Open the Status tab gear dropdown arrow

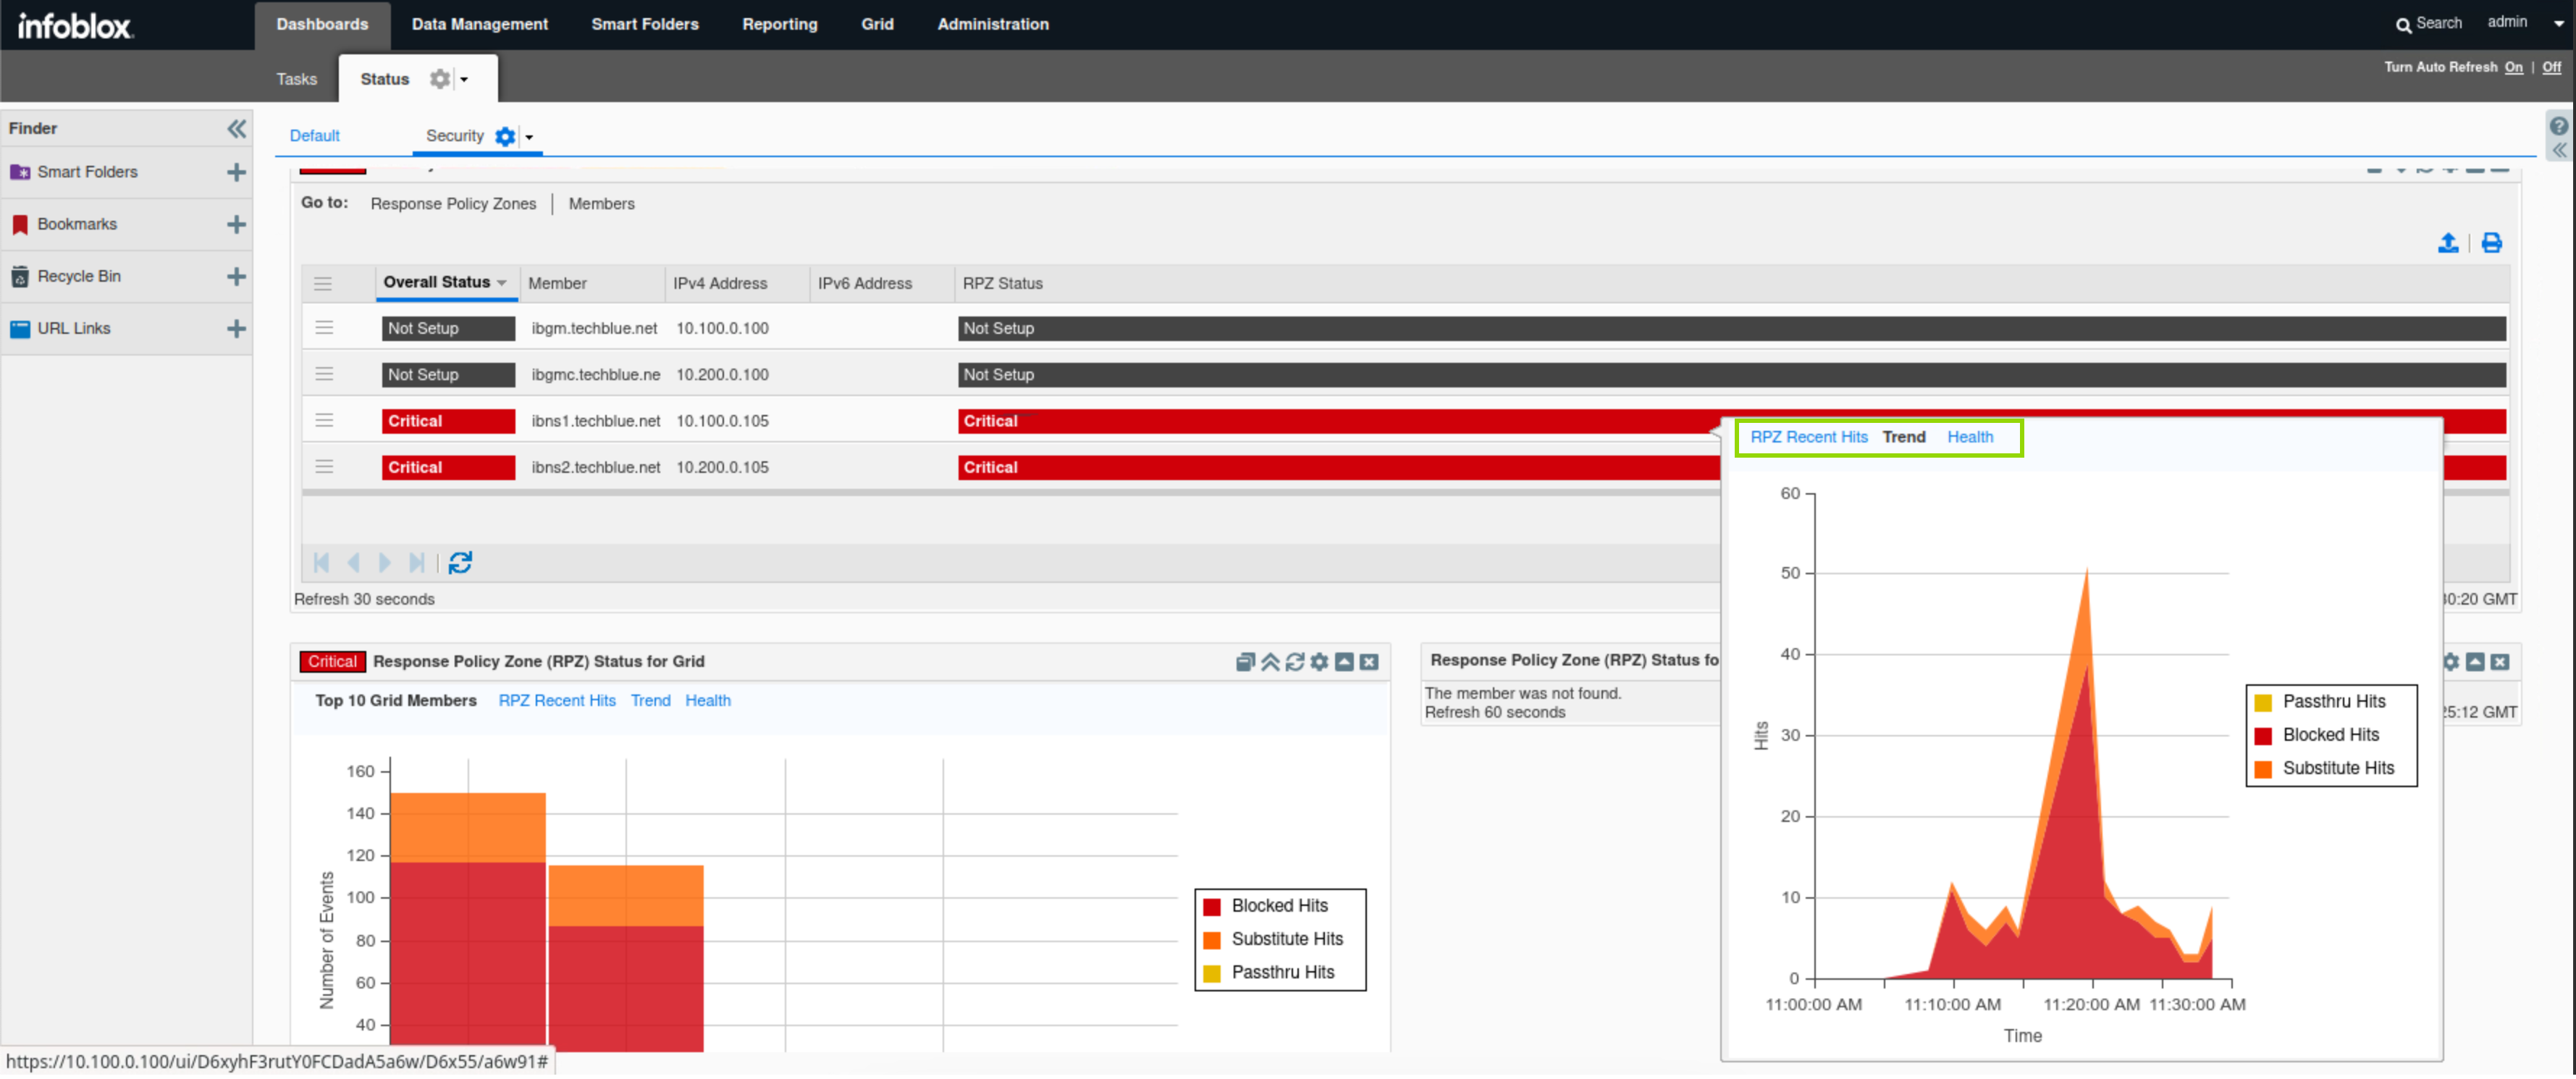464,79
